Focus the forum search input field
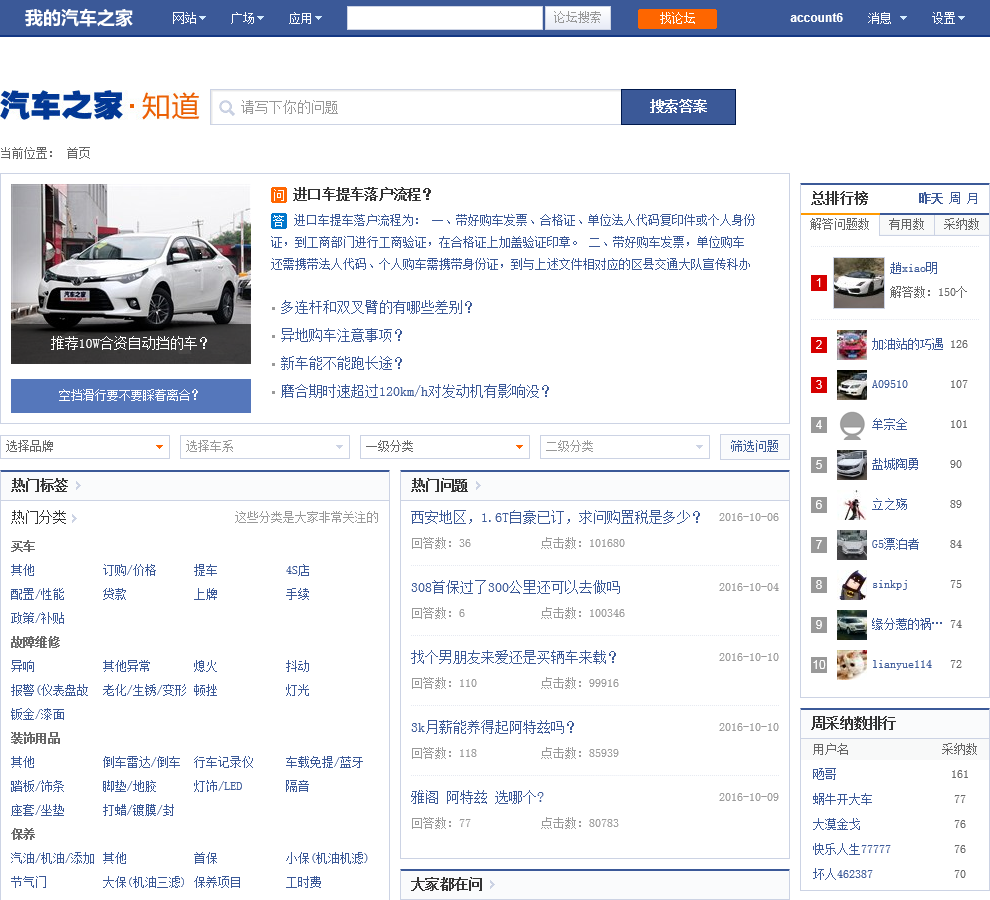This screenshot has width=990, height=900. point(444,18)
